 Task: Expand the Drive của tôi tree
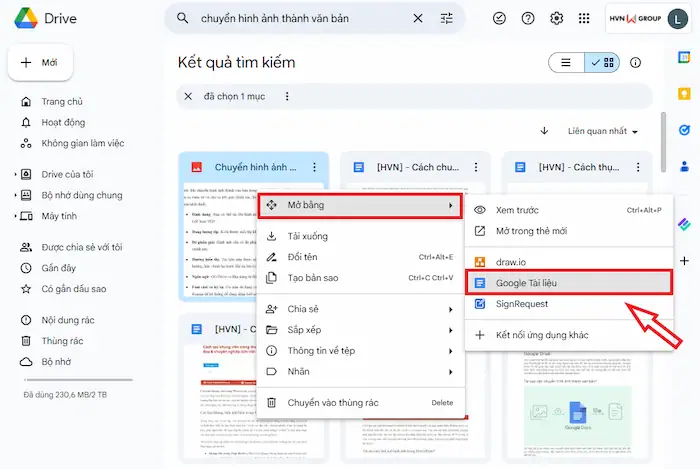point(15,175)
